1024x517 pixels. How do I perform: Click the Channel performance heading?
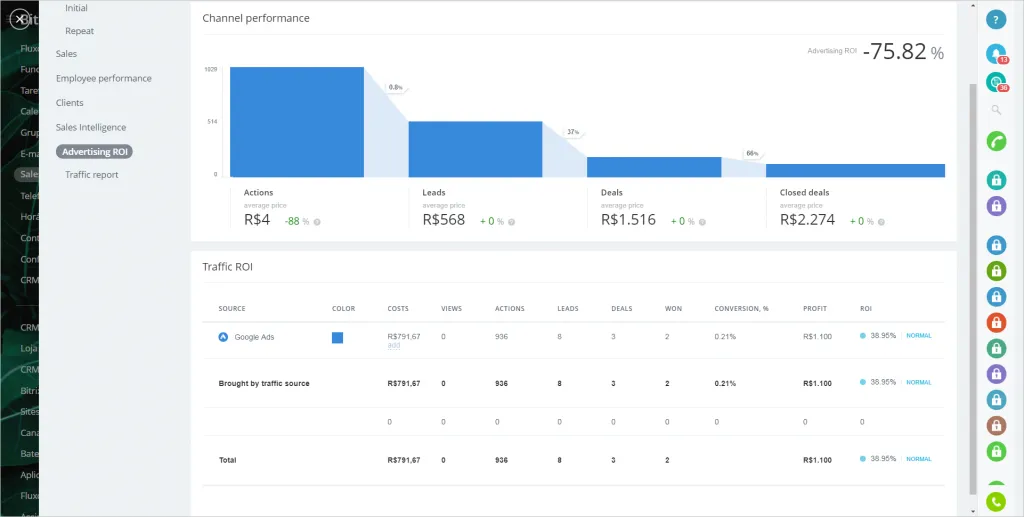(x=256, y=18)
